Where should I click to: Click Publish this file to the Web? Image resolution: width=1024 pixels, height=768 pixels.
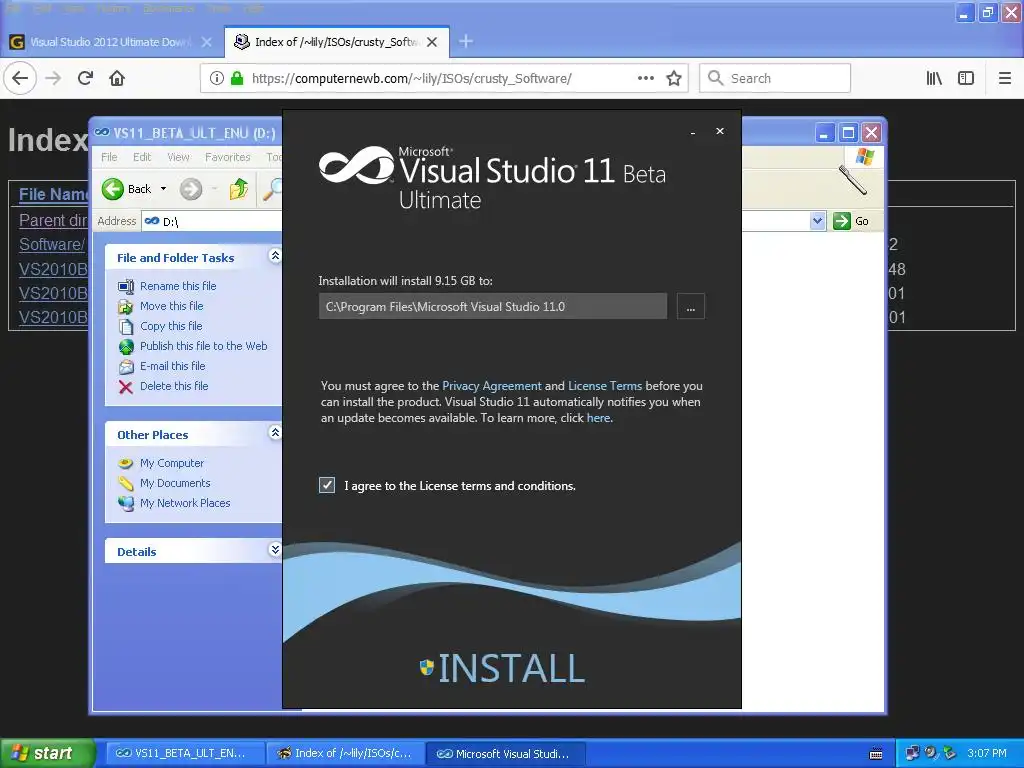click(204, 346)
